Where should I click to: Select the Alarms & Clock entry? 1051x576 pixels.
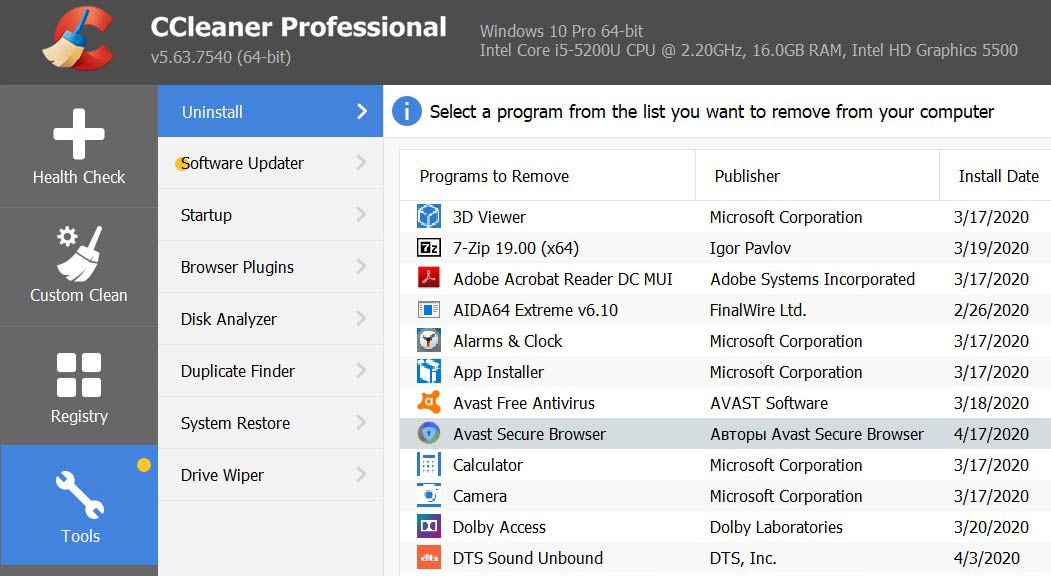coord(508,341)
